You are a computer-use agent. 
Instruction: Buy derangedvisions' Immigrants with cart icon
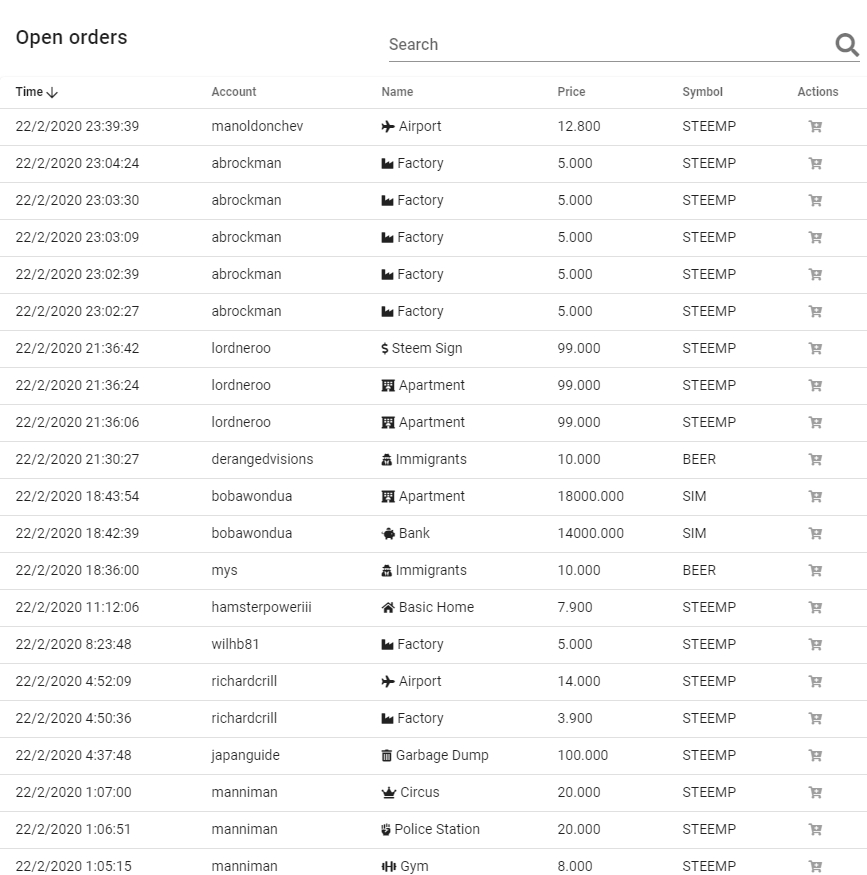[x=815, y=460]
